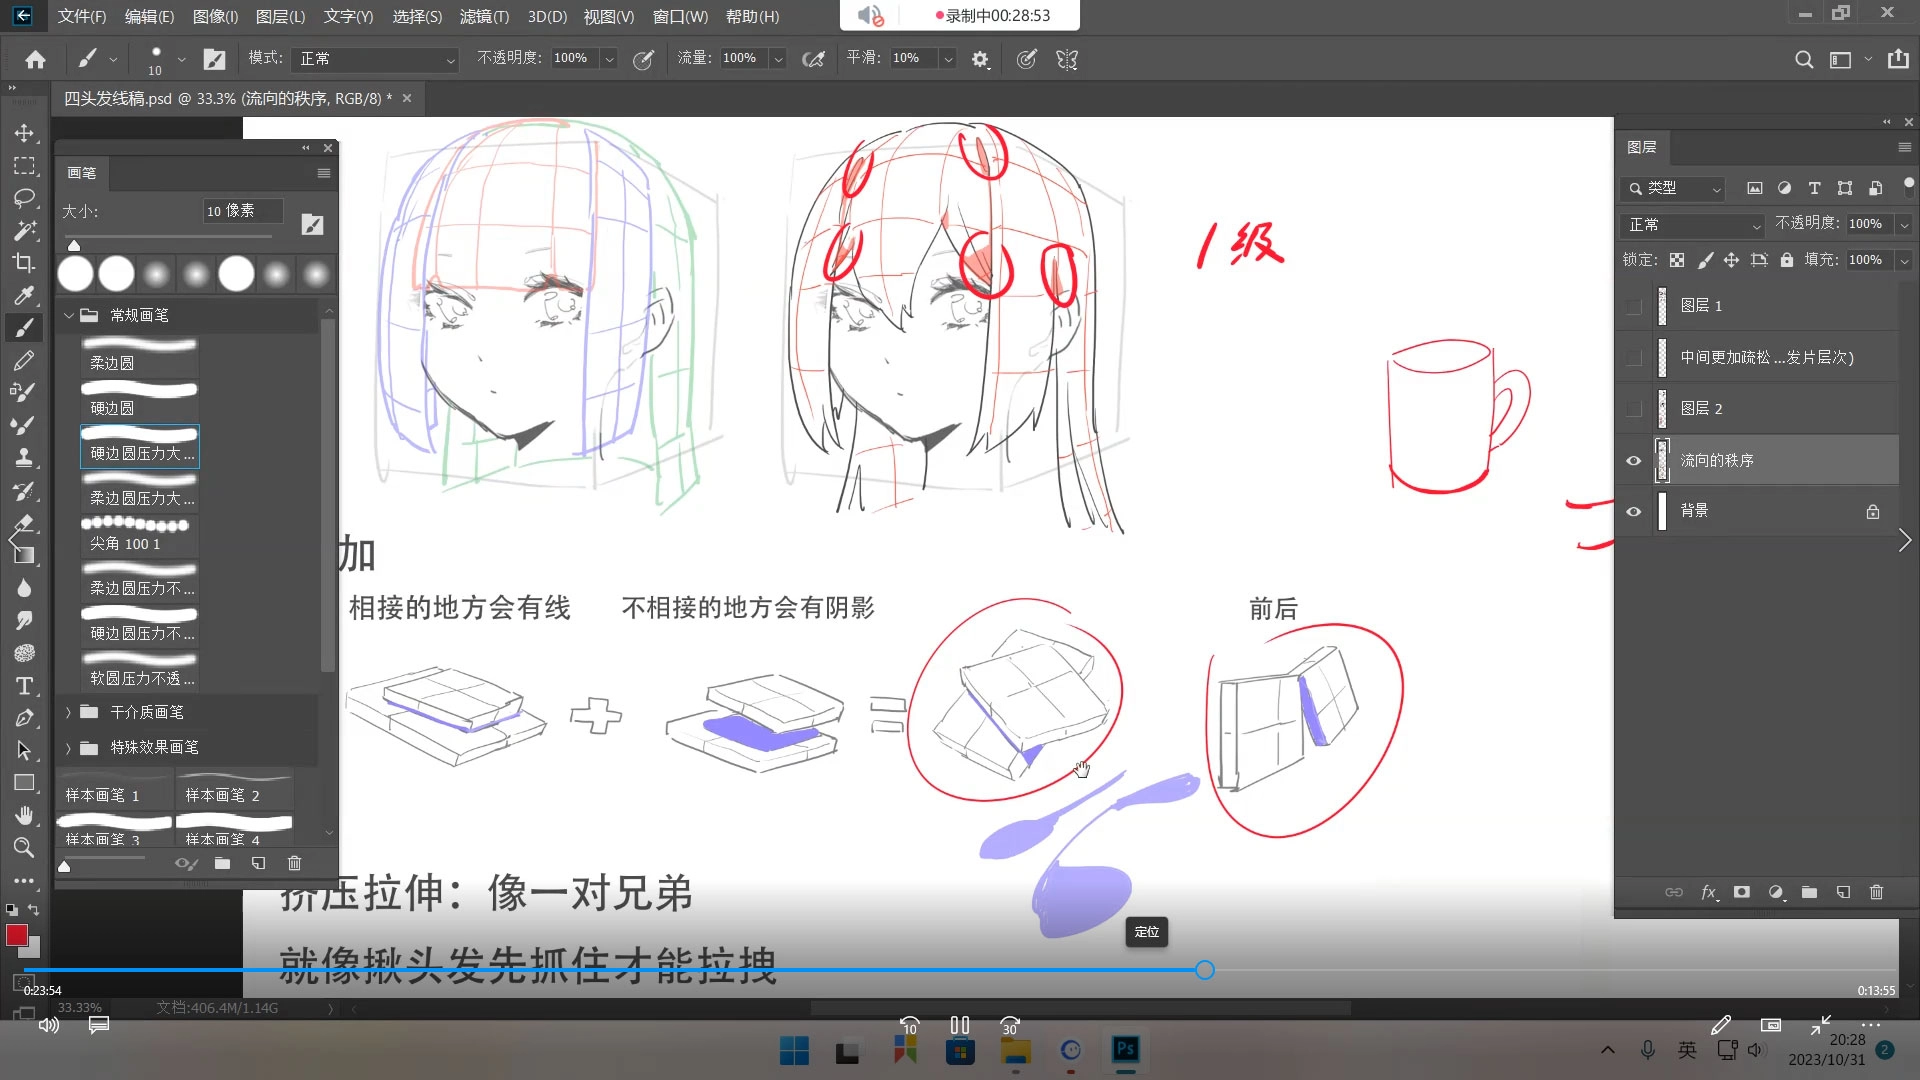Open the blend 模式 dropdown
1920x1080 pixels.
(376, 59)
